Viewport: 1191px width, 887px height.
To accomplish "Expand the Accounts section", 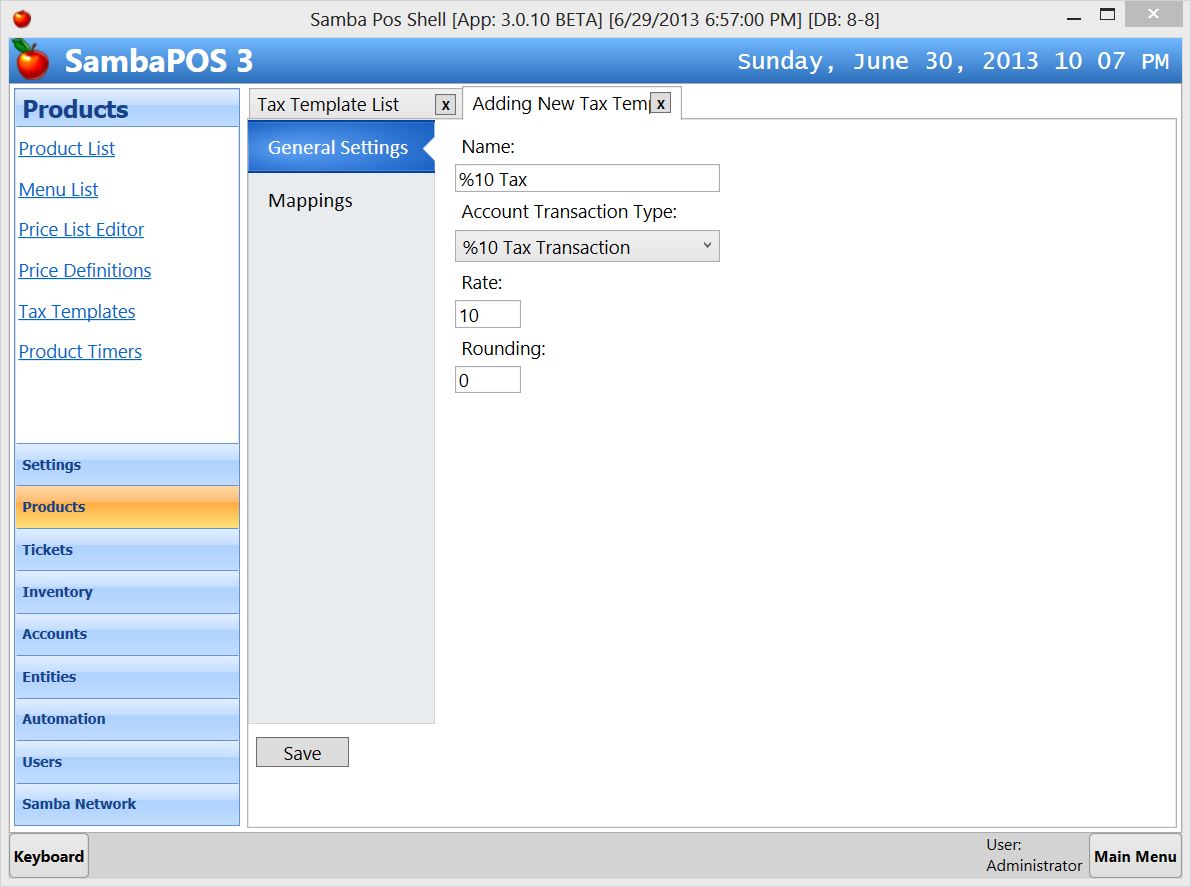I will coord(126,634).
